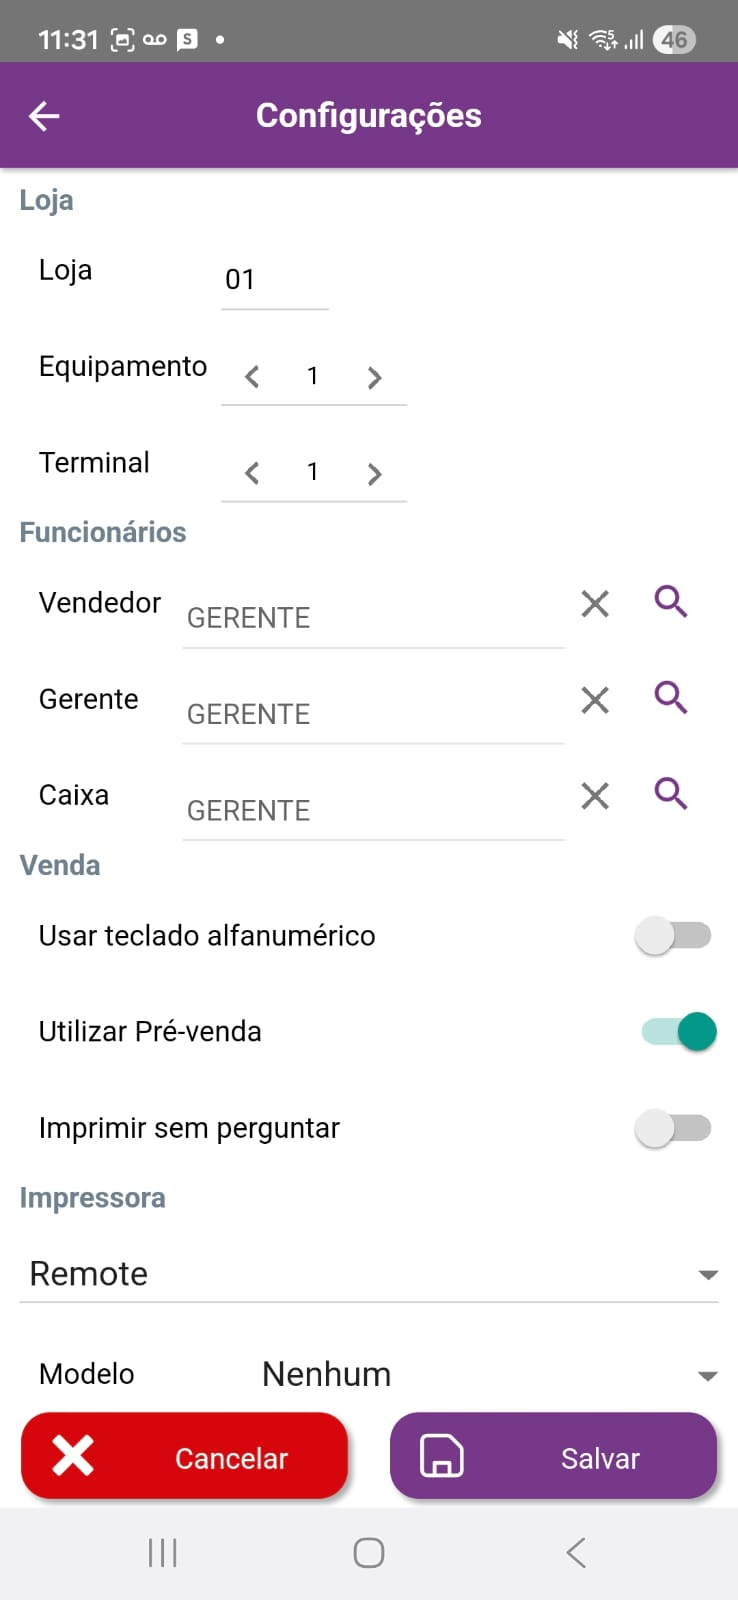Disable the Utilizar Pré-venda switch
Screen dimensions: 738x1600
(x=679, y=1031)
